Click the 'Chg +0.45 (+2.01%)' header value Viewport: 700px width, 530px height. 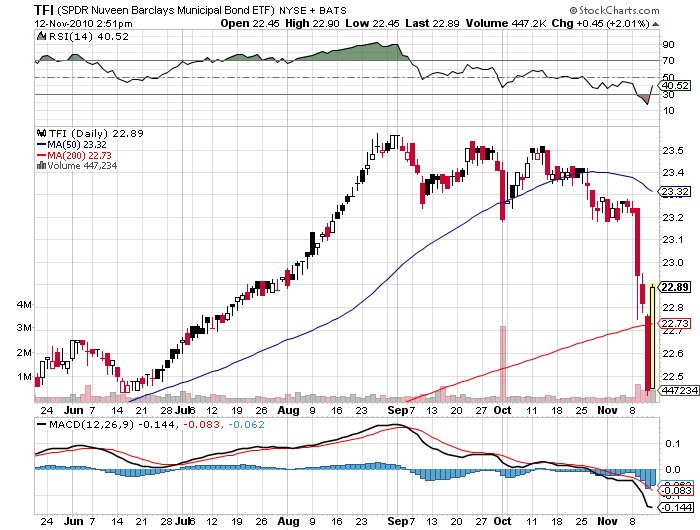[x=600, y=24]
